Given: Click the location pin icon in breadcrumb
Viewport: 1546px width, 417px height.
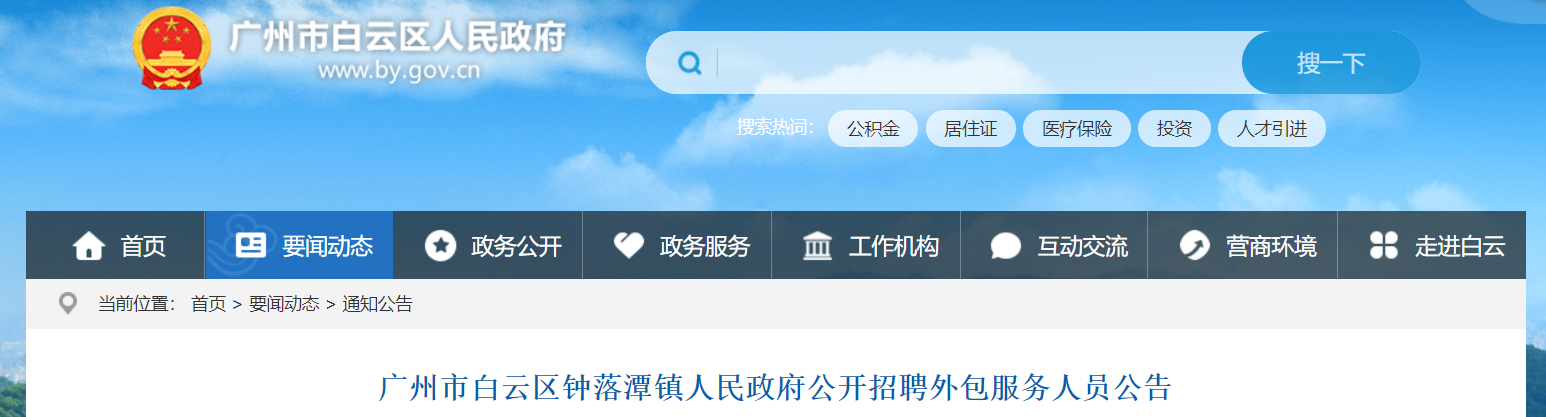Looking at the screenshot, I should [68, 304].
